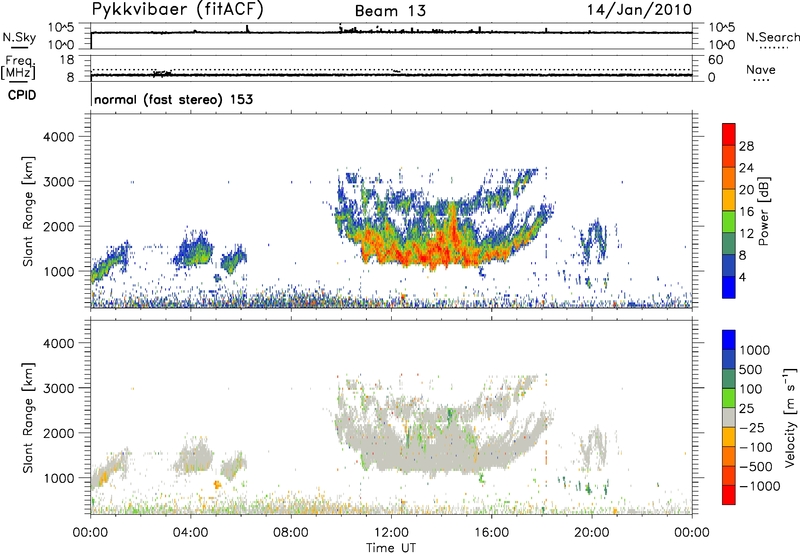Select the Freq. [MHz] axis label
Viewport: 800px width, 554px height.
coord(19,67)
